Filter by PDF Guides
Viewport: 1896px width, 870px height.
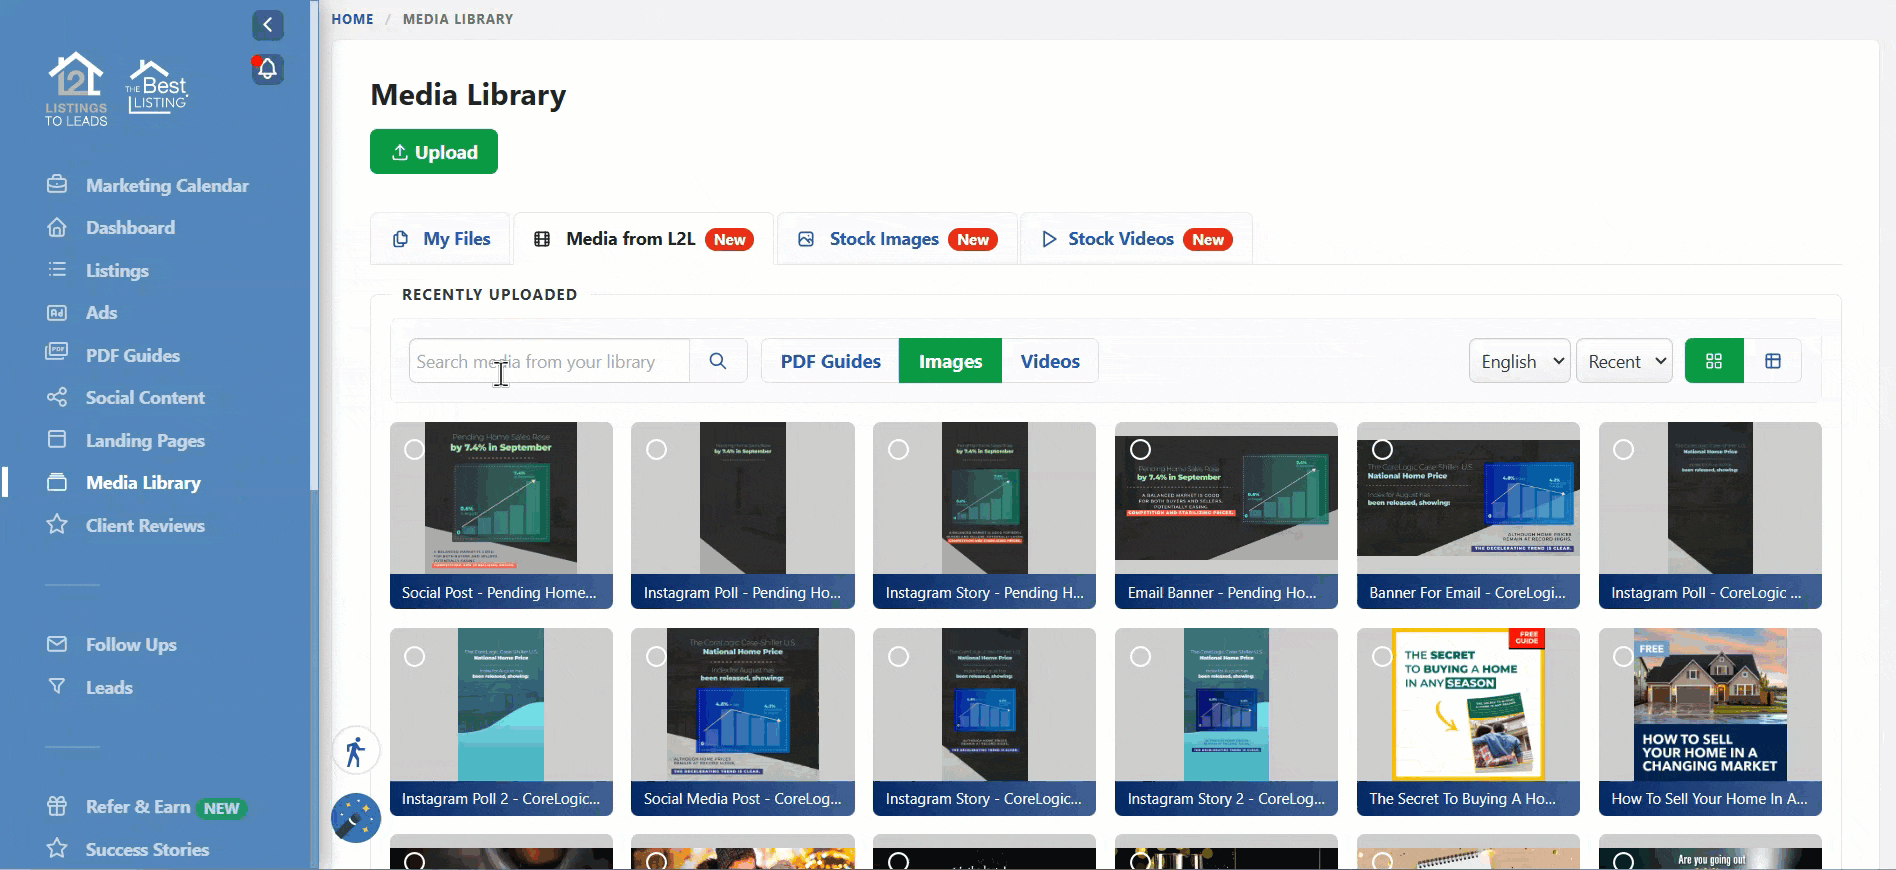830,361
